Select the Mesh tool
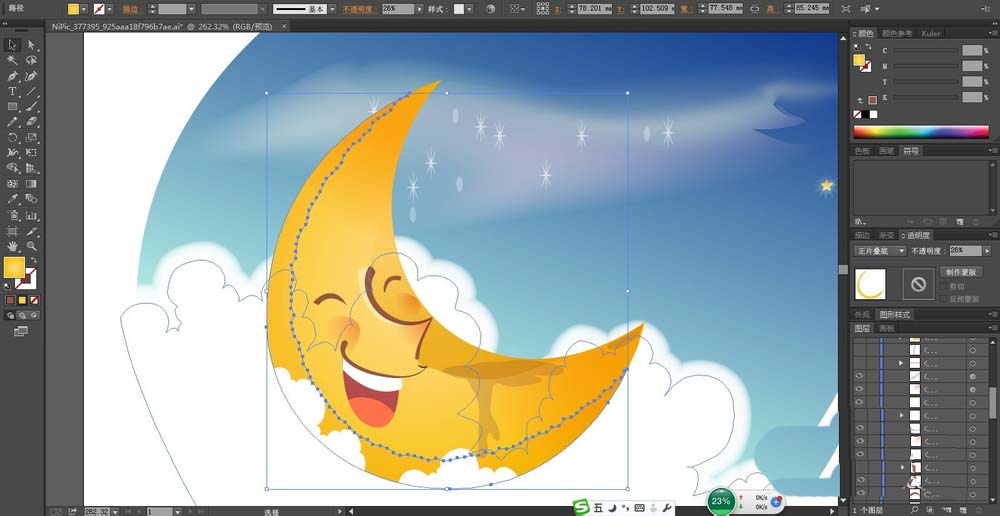 (x=12, y=184)
